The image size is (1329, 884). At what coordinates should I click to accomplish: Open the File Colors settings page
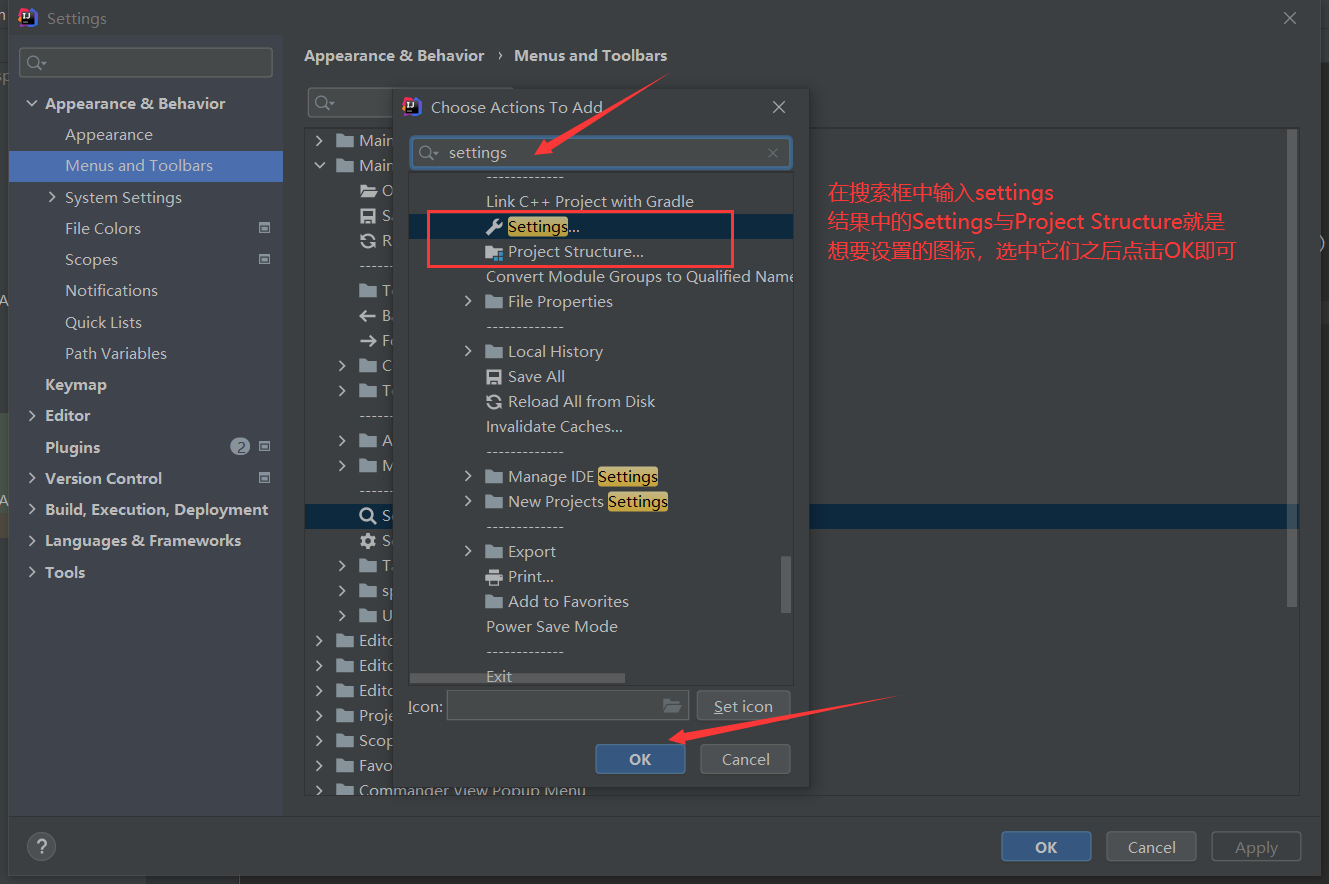[103, 229]
